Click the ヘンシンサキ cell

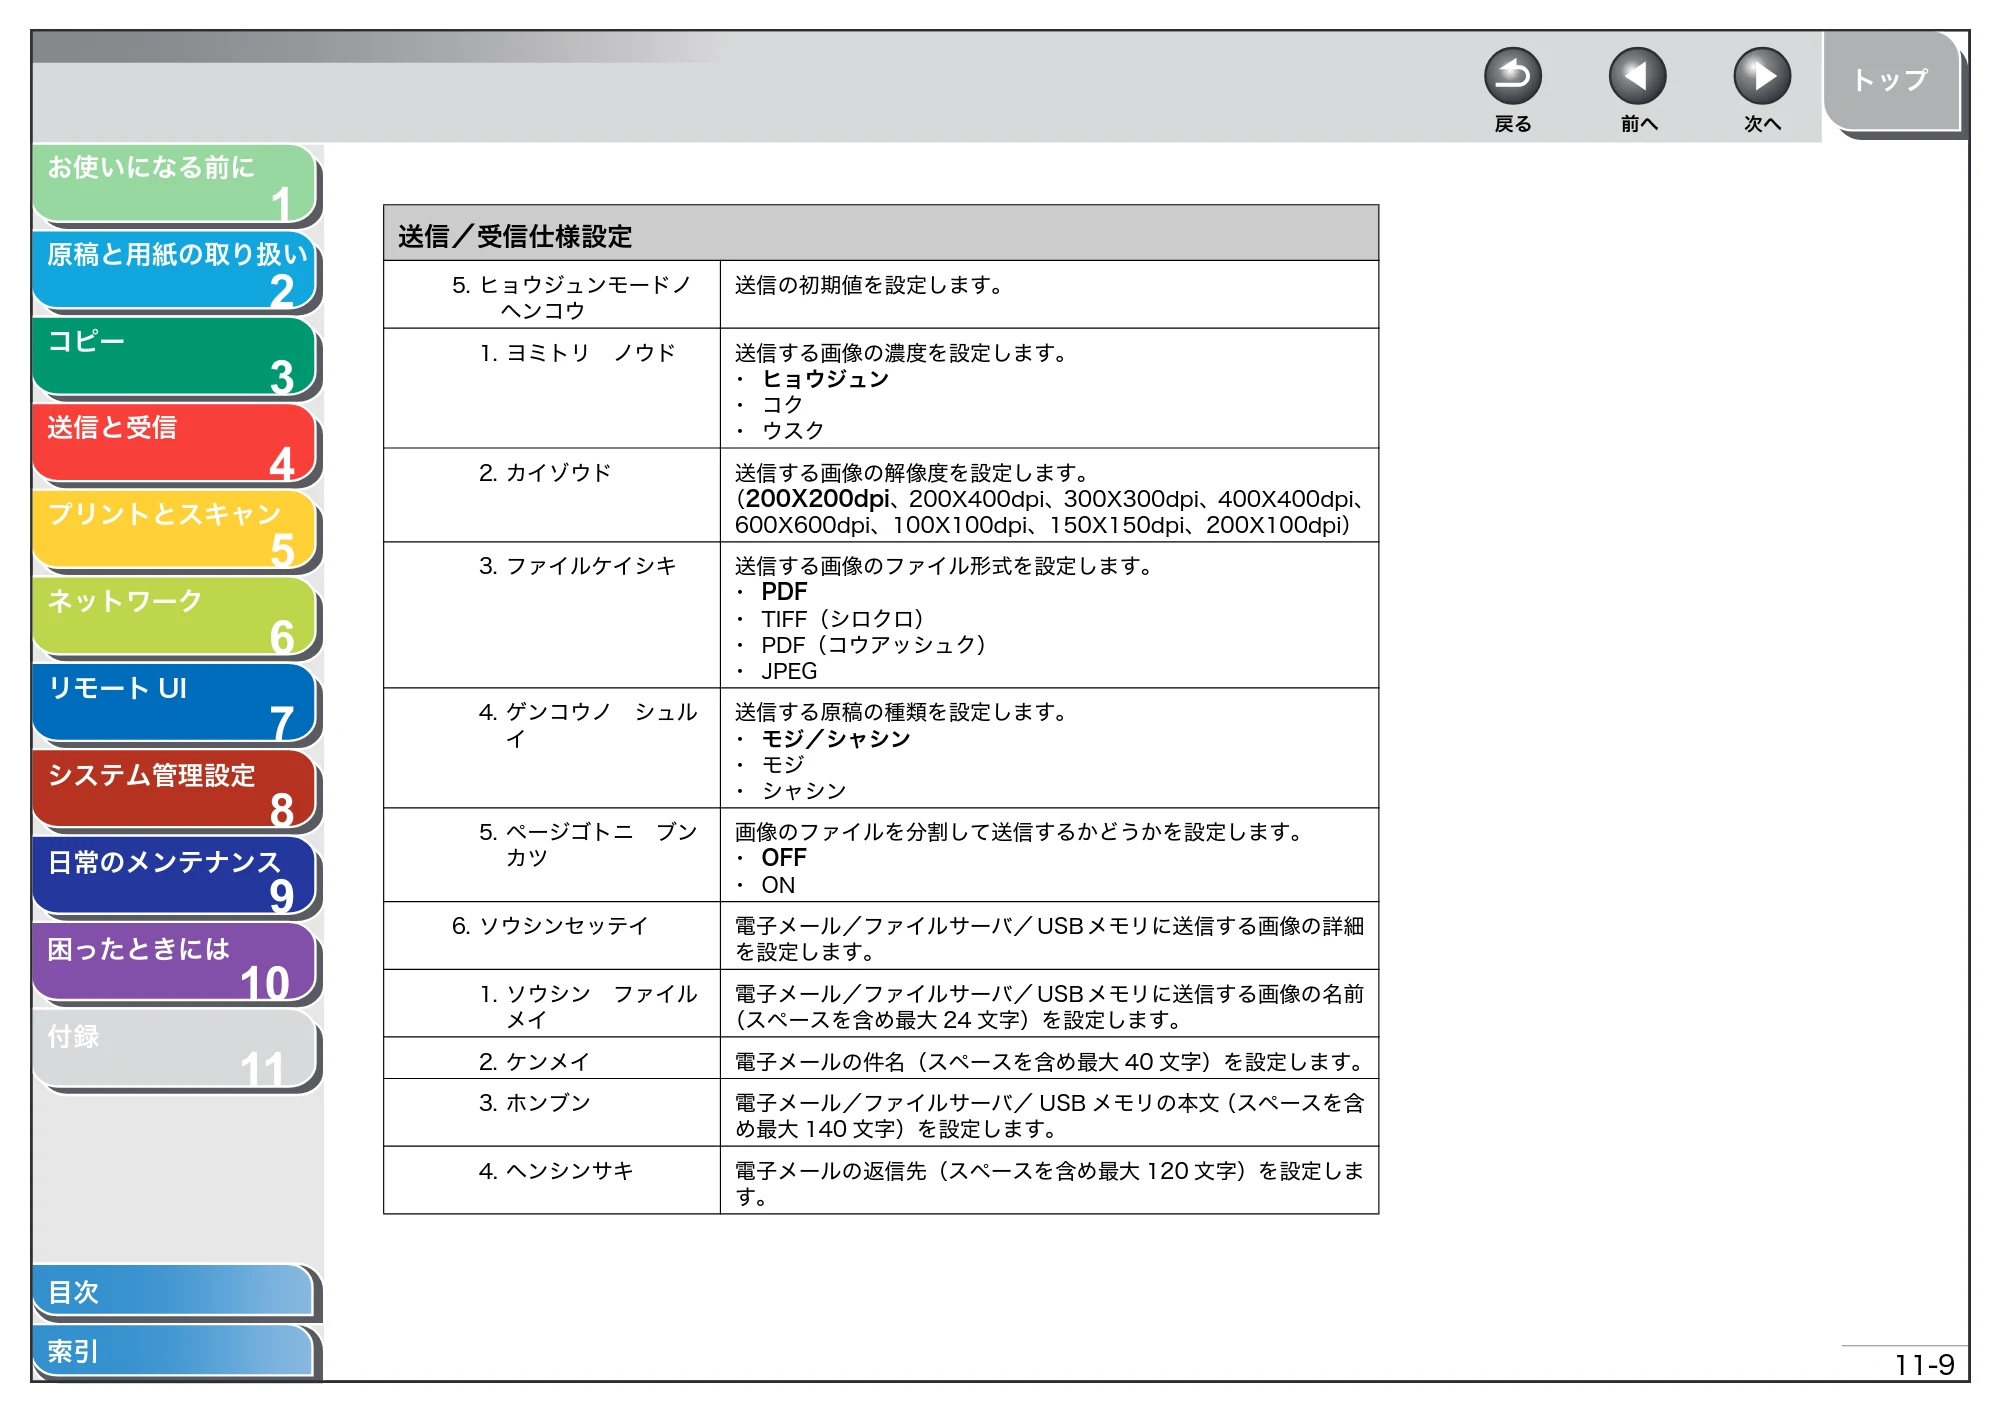pyautogui.click(x=552, y=1181)
